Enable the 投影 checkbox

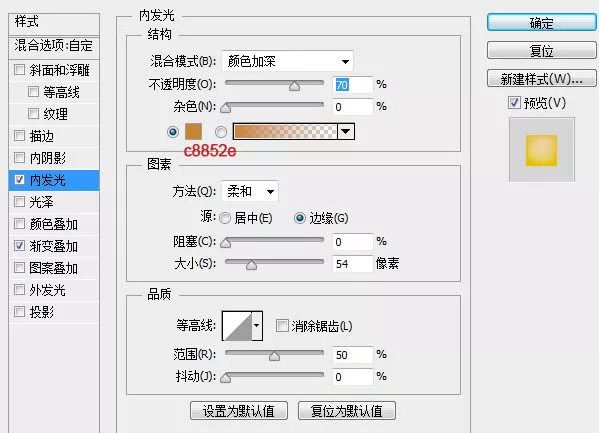pos(19,312)
